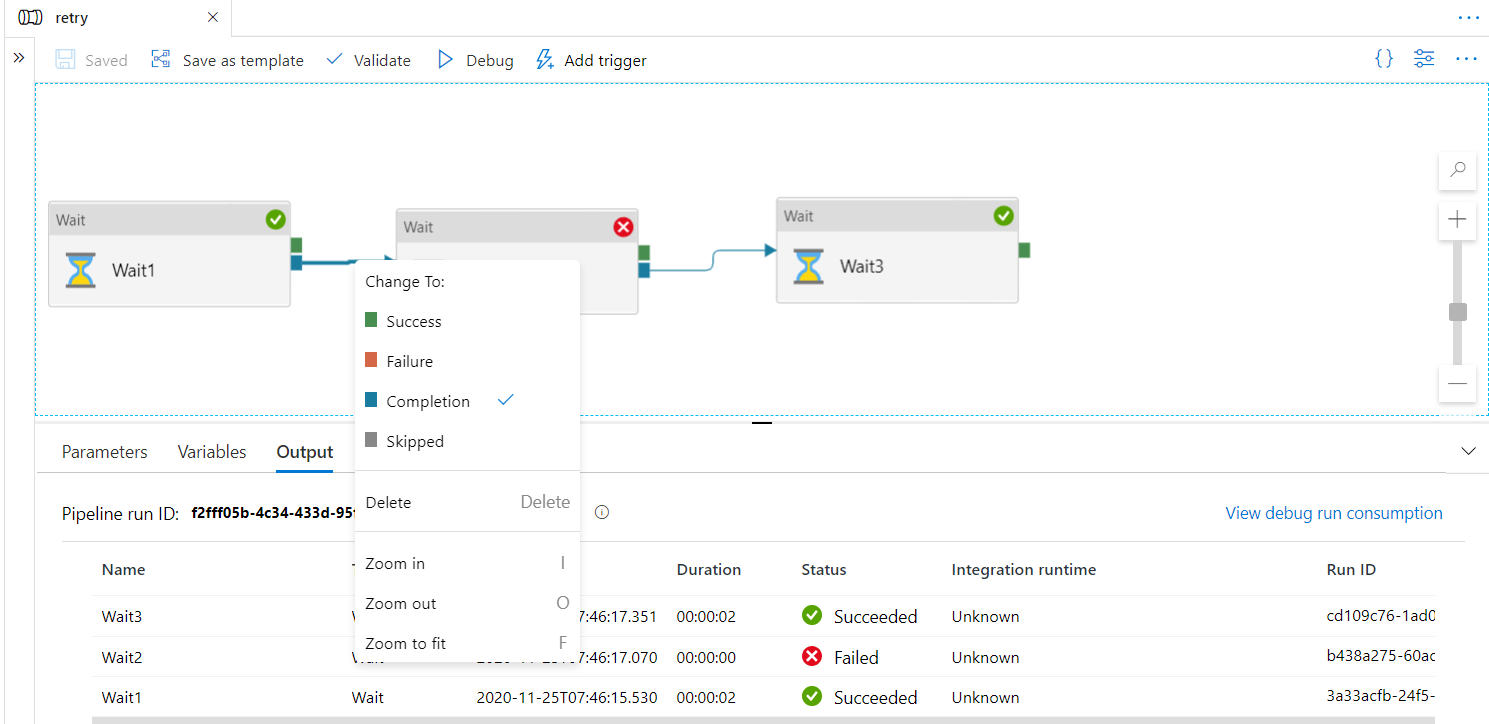
Task: Click the Save as template icon
Action: tap(161, 59)
